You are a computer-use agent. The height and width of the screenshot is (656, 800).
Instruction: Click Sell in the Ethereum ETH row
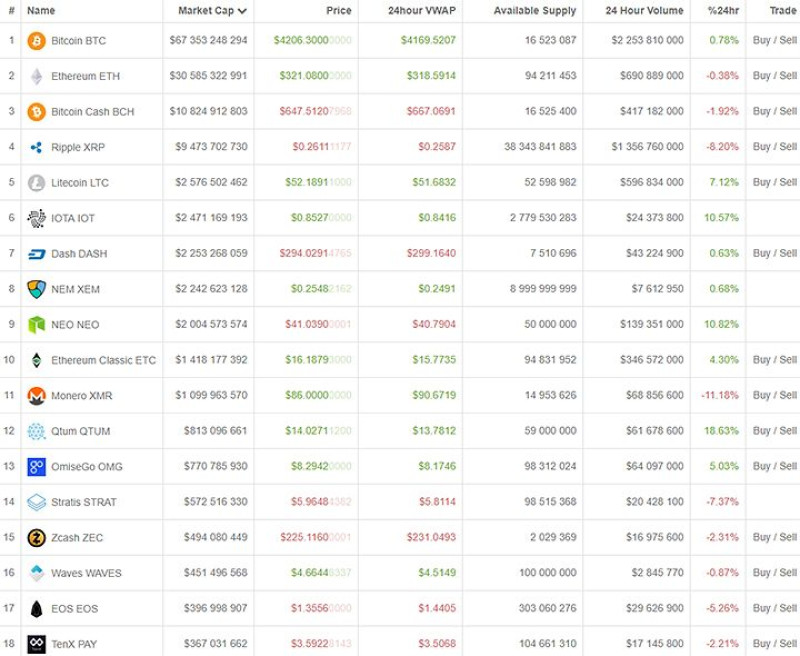[788, 76]
